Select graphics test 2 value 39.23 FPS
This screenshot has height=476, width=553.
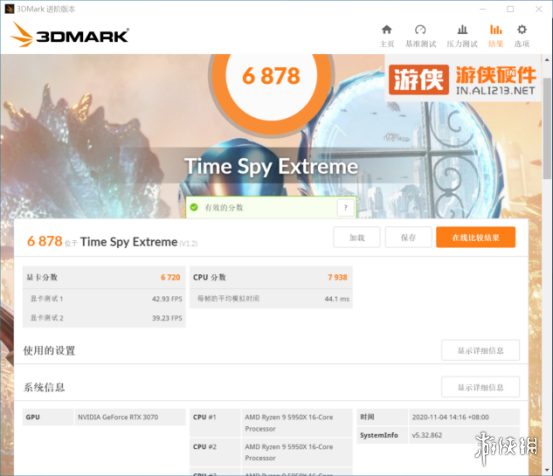[167, 318]
